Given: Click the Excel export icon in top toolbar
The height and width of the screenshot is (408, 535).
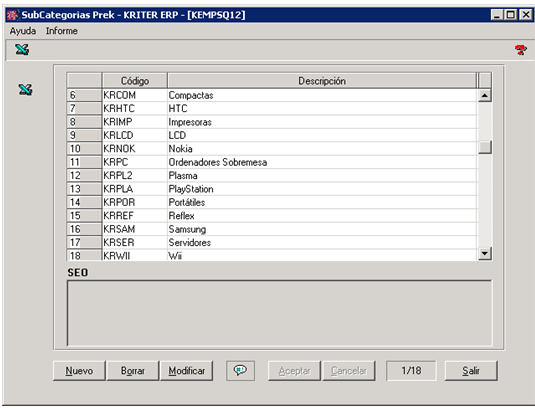Looking at the screenshot, I should click(x=22, y=50).
